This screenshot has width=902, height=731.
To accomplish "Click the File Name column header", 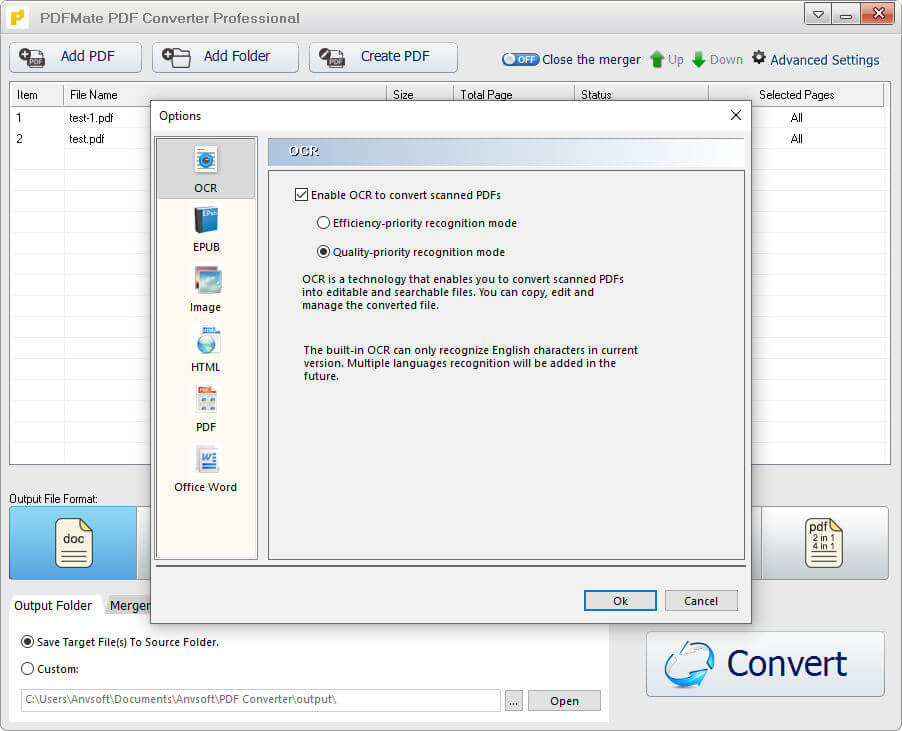I will pos(224,94).
